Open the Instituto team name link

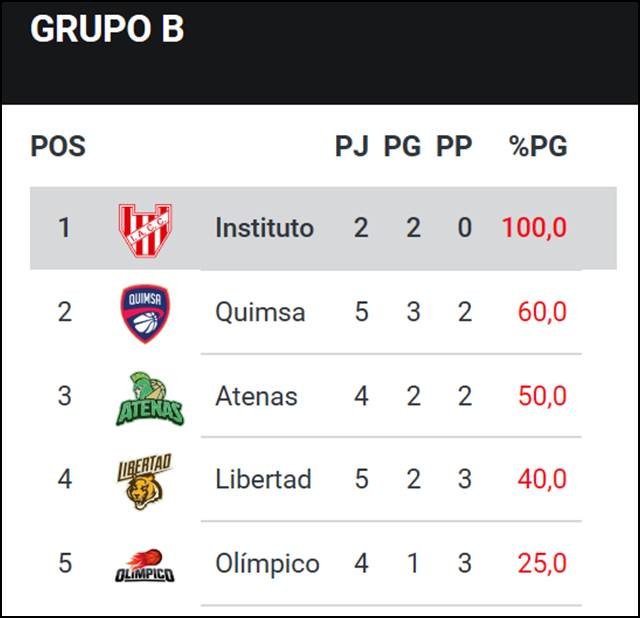click(x=264, y=228)
